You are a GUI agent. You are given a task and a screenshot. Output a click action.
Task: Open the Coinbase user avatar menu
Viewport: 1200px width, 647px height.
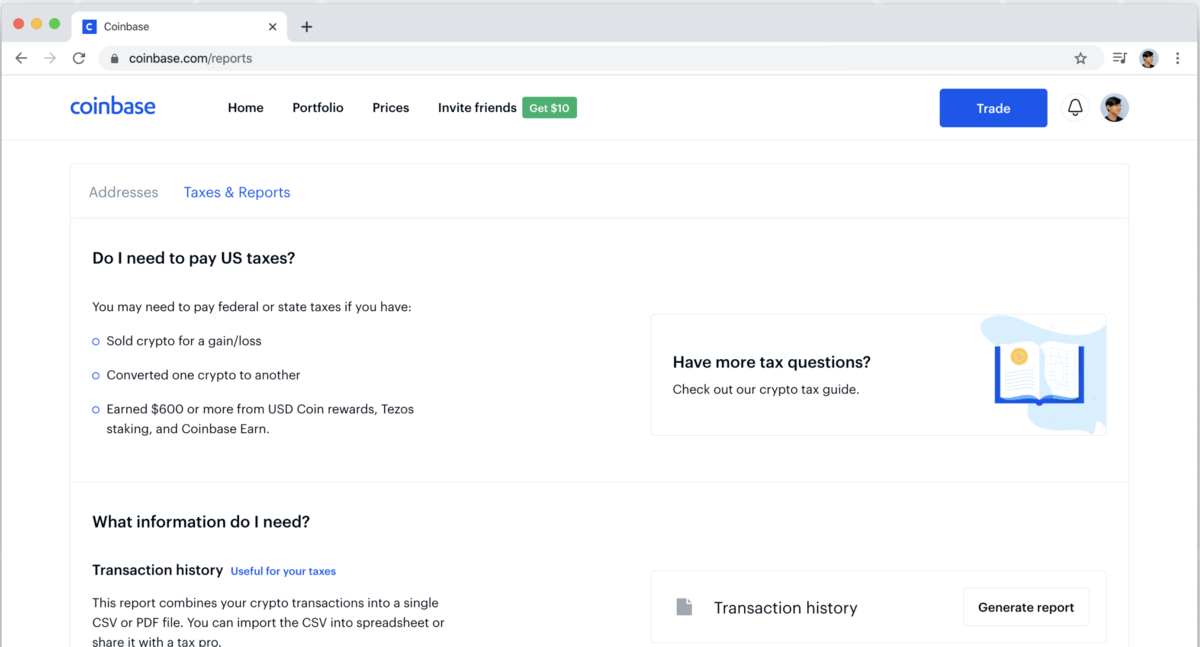tap(1115, 108)
